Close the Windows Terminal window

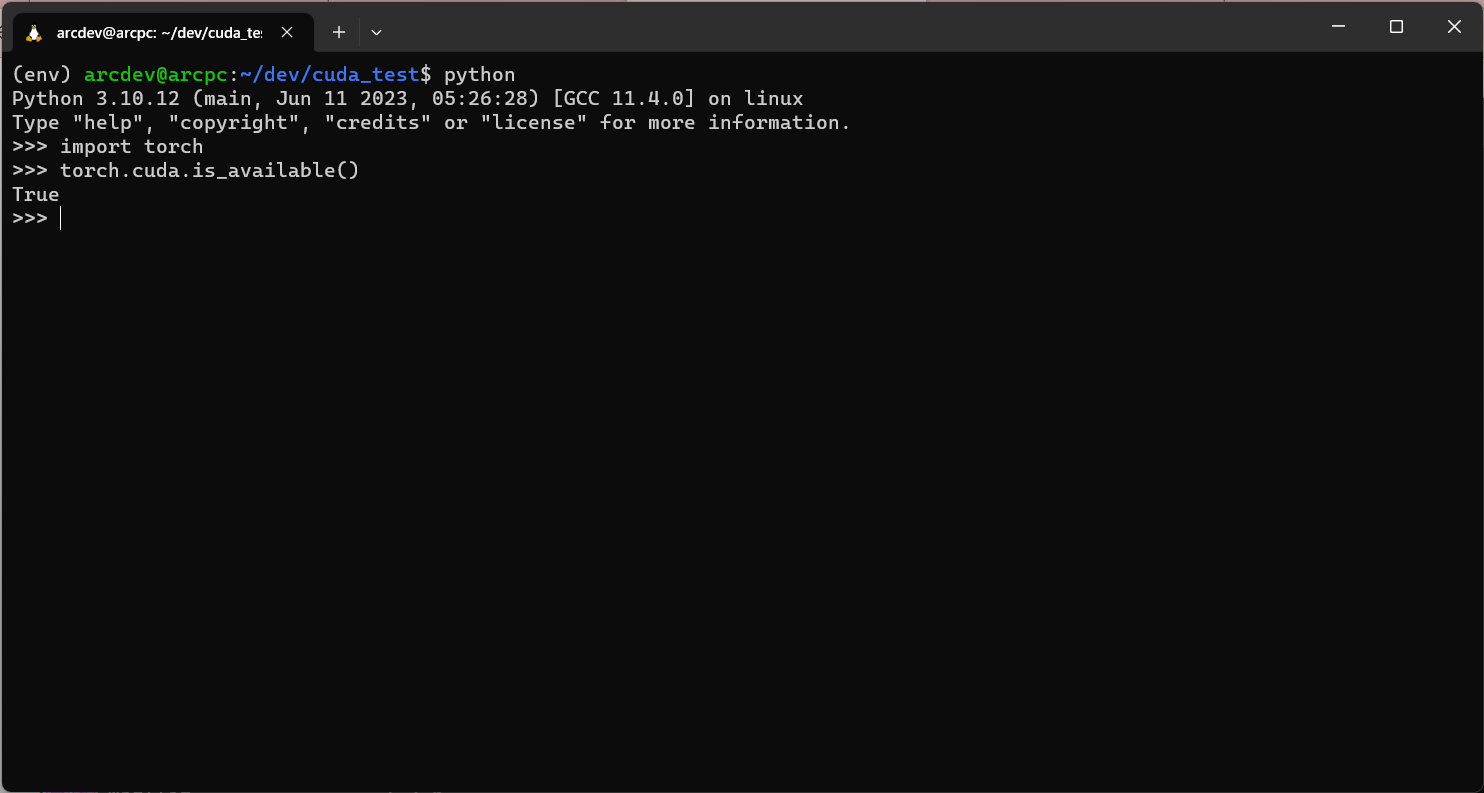tap(1454, 27)
